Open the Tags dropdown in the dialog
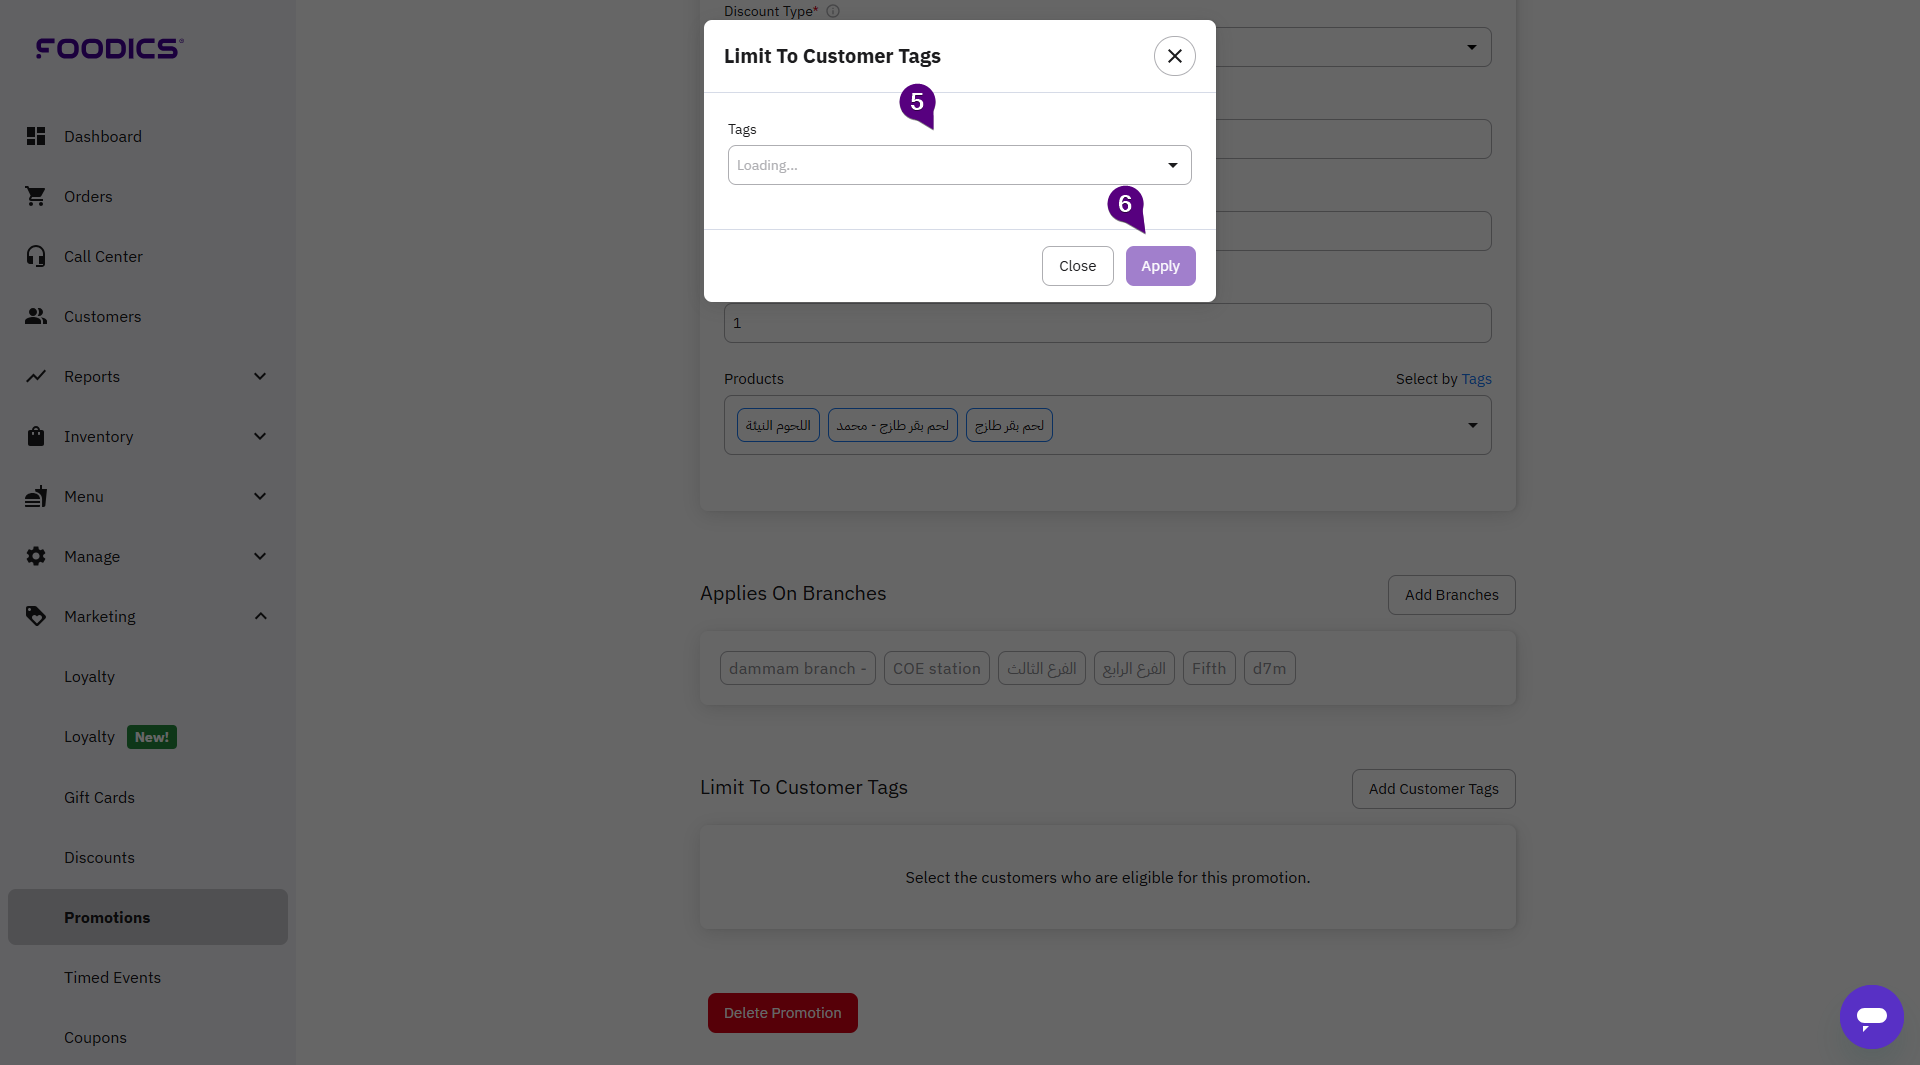 (959, 165)
